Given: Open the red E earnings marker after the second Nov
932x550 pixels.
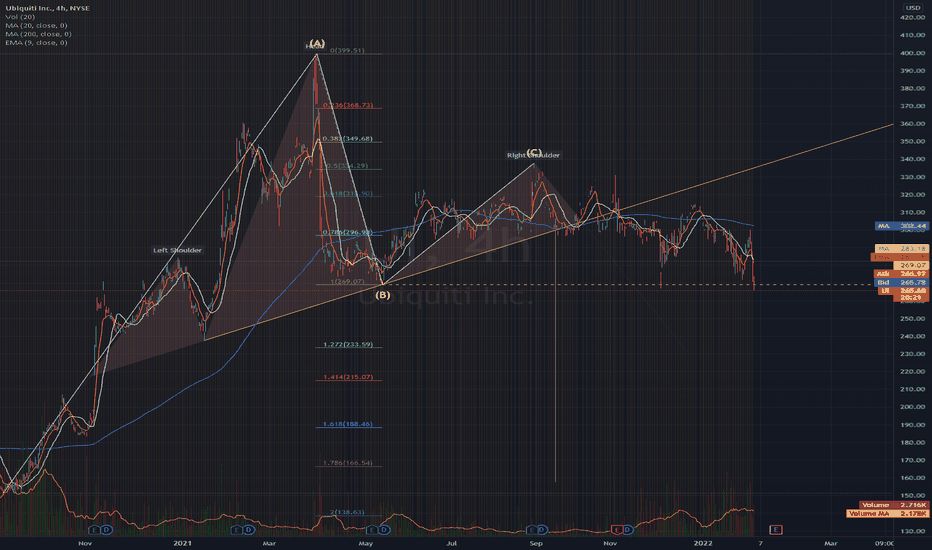Looking at the screenshot, I should coord(616,529).
